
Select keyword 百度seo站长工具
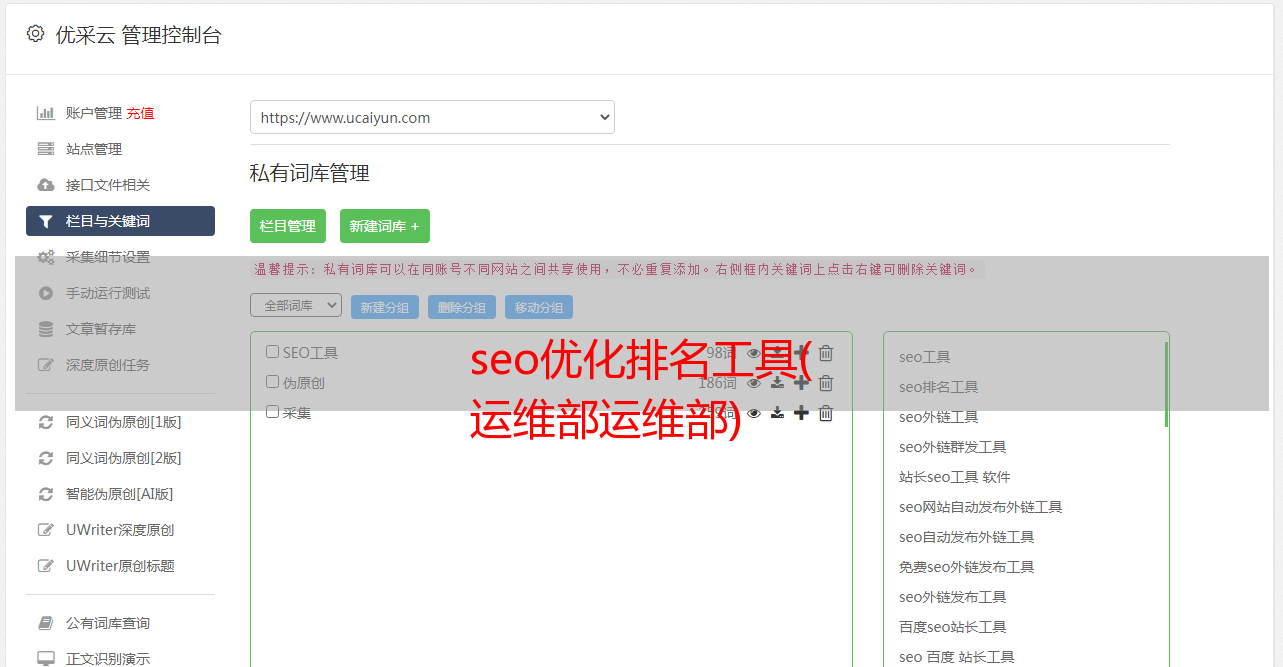[952, 627]
